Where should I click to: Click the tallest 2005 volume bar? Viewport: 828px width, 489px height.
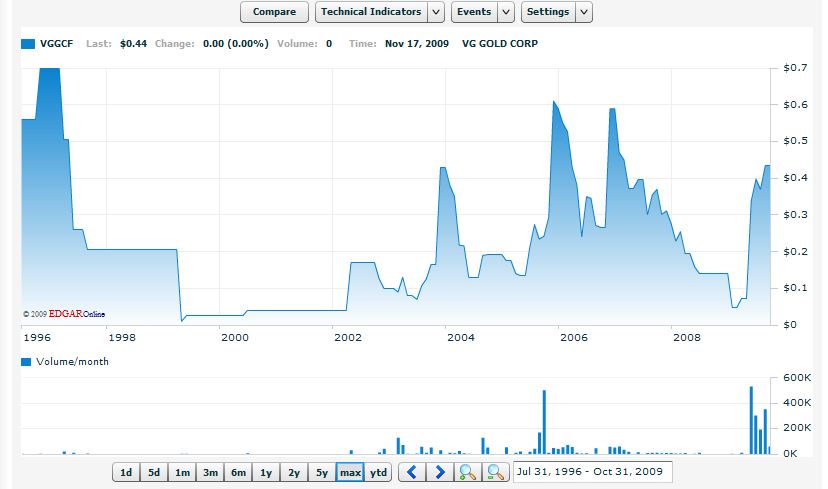(x=544, y=422)
